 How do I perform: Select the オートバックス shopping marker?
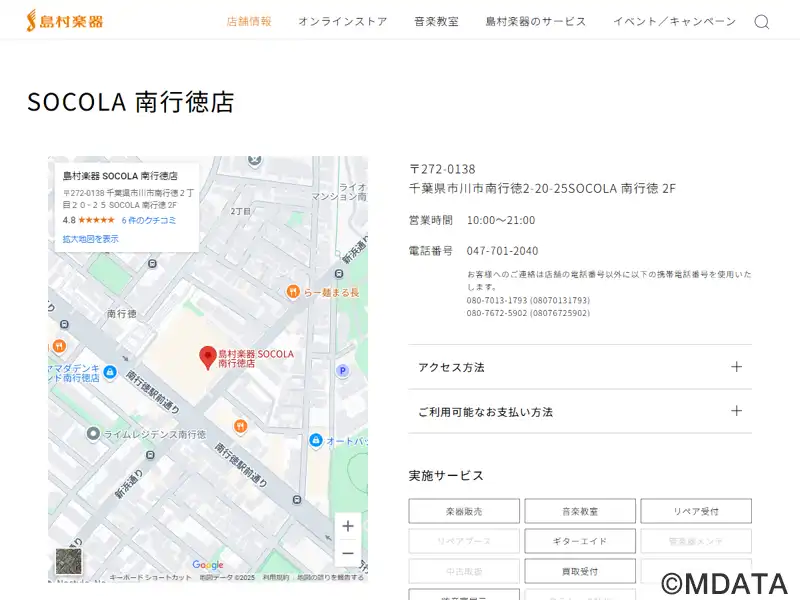click(x=316, y=440)
